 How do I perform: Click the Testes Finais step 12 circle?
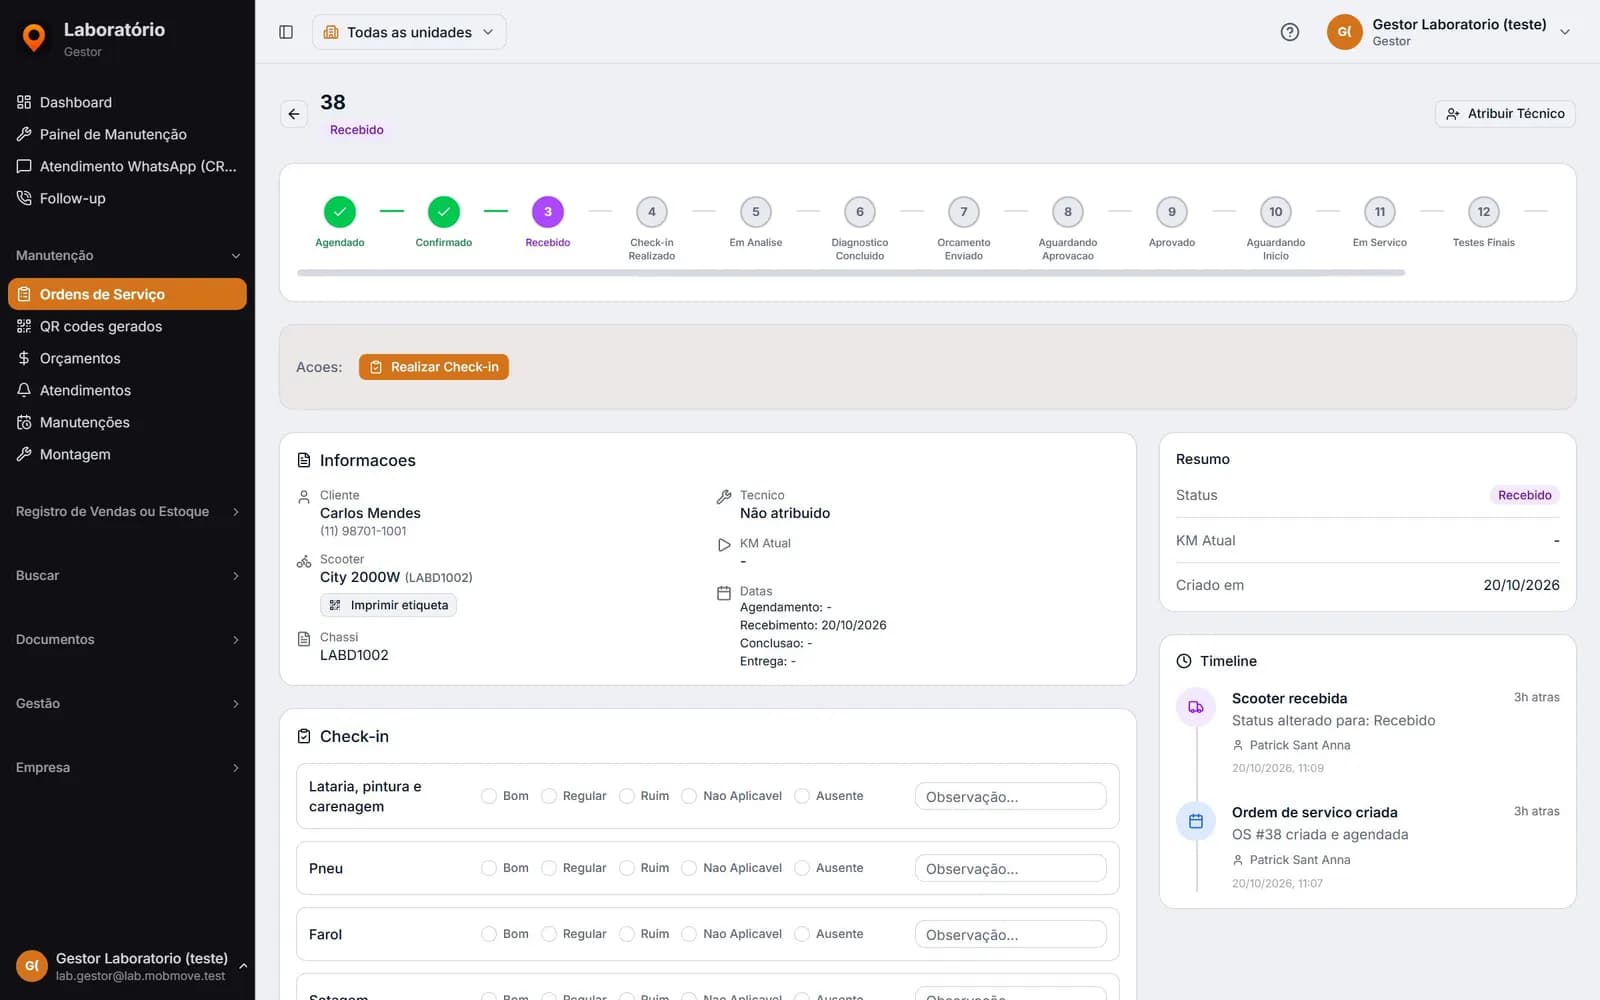(1484, 212)
